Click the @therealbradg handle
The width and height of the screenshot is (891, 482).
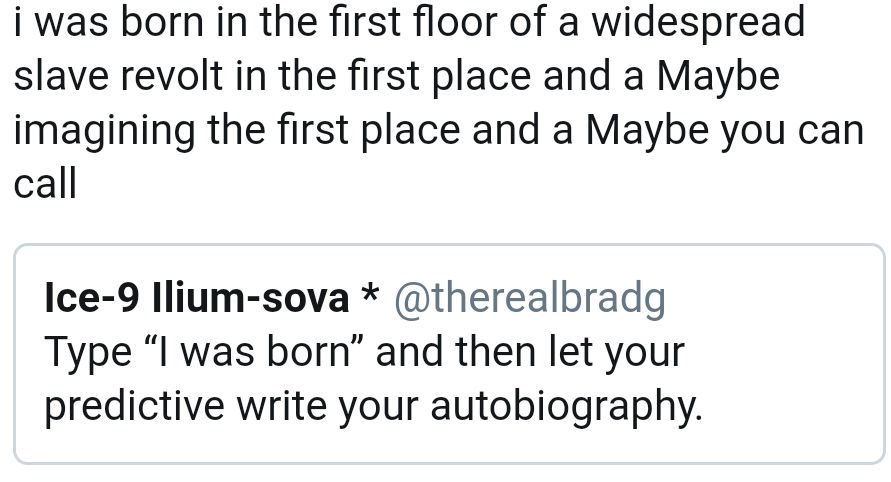point(530,297)
